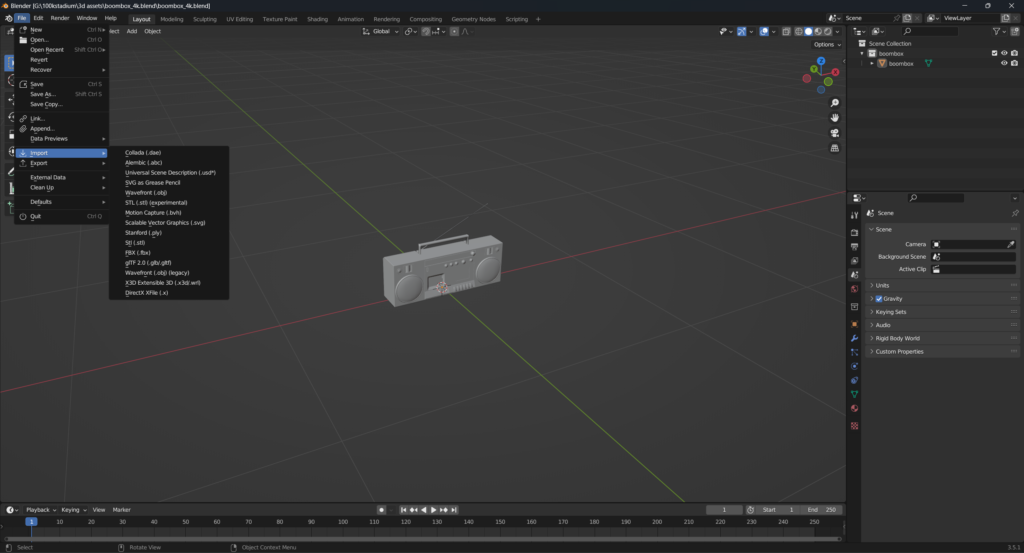Open the Texture properties tab
The height and width of the screenshot is (553, 1024).
click(x=854, y=426)
